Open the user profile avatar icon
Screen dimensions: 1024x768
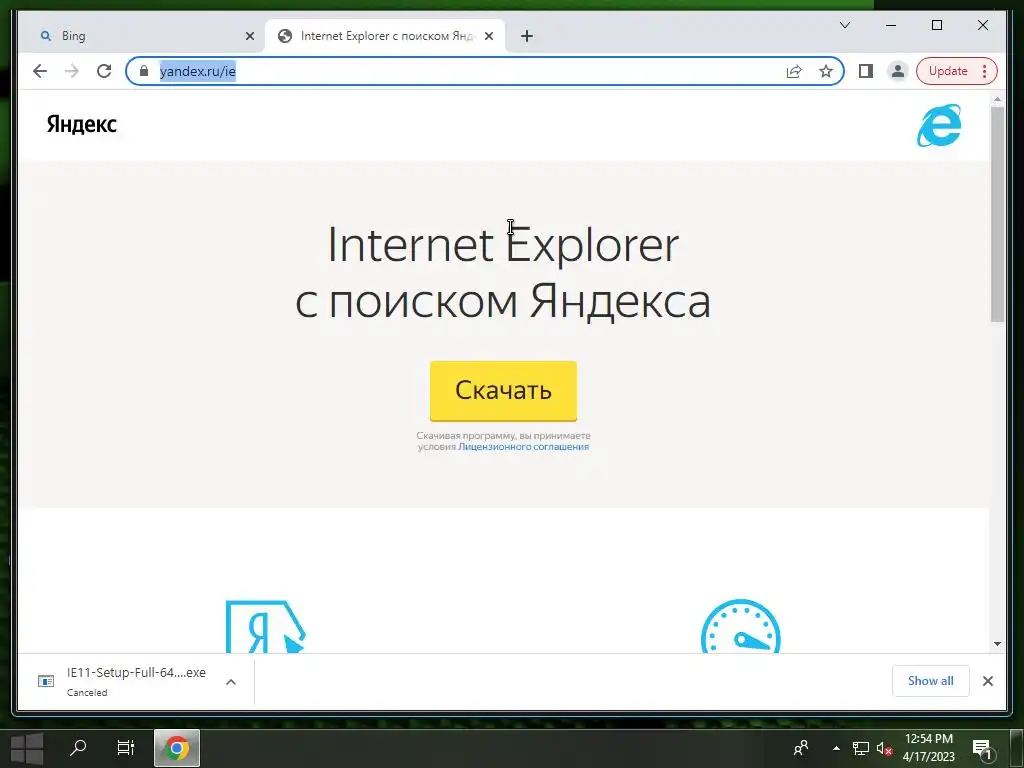898,71
